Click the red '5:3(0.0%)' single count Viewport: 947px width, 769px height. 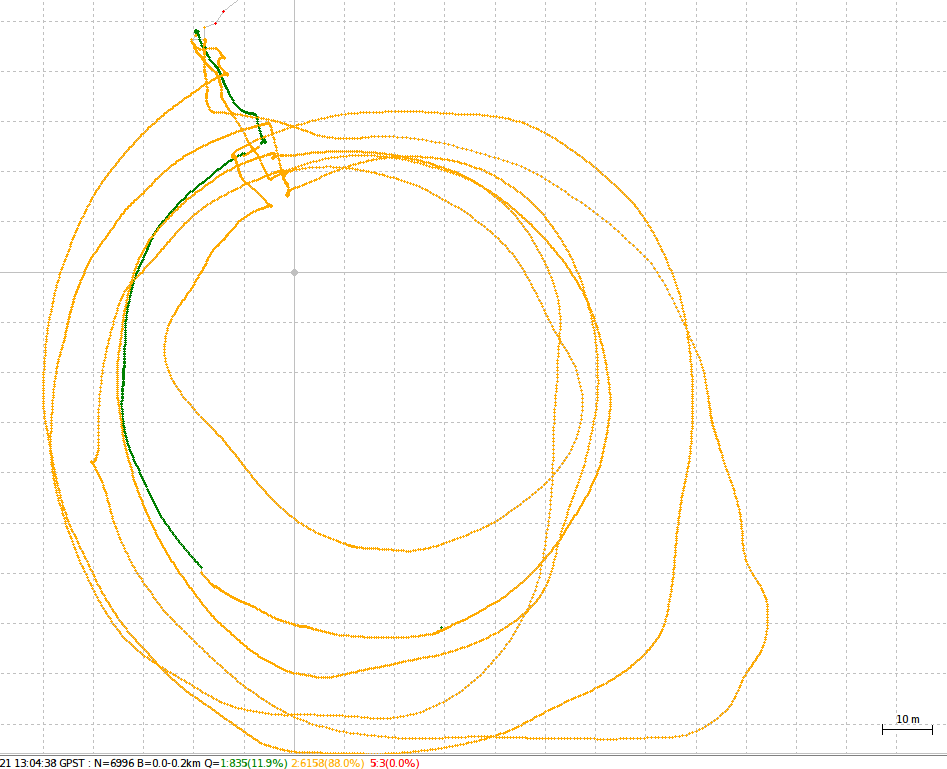point(394,763)
